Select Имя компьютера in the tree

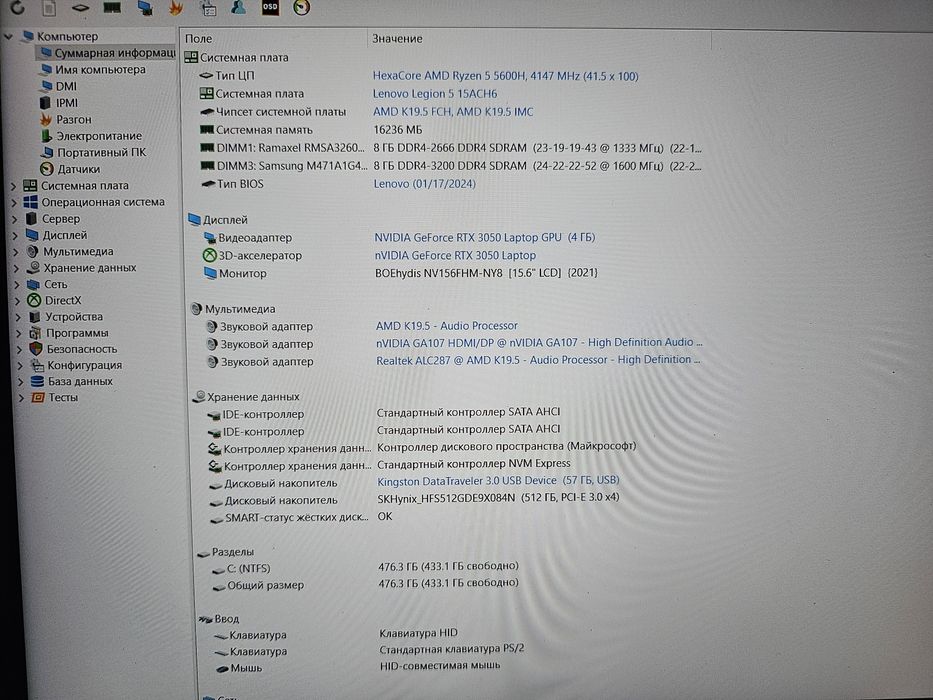pos(100,70)
